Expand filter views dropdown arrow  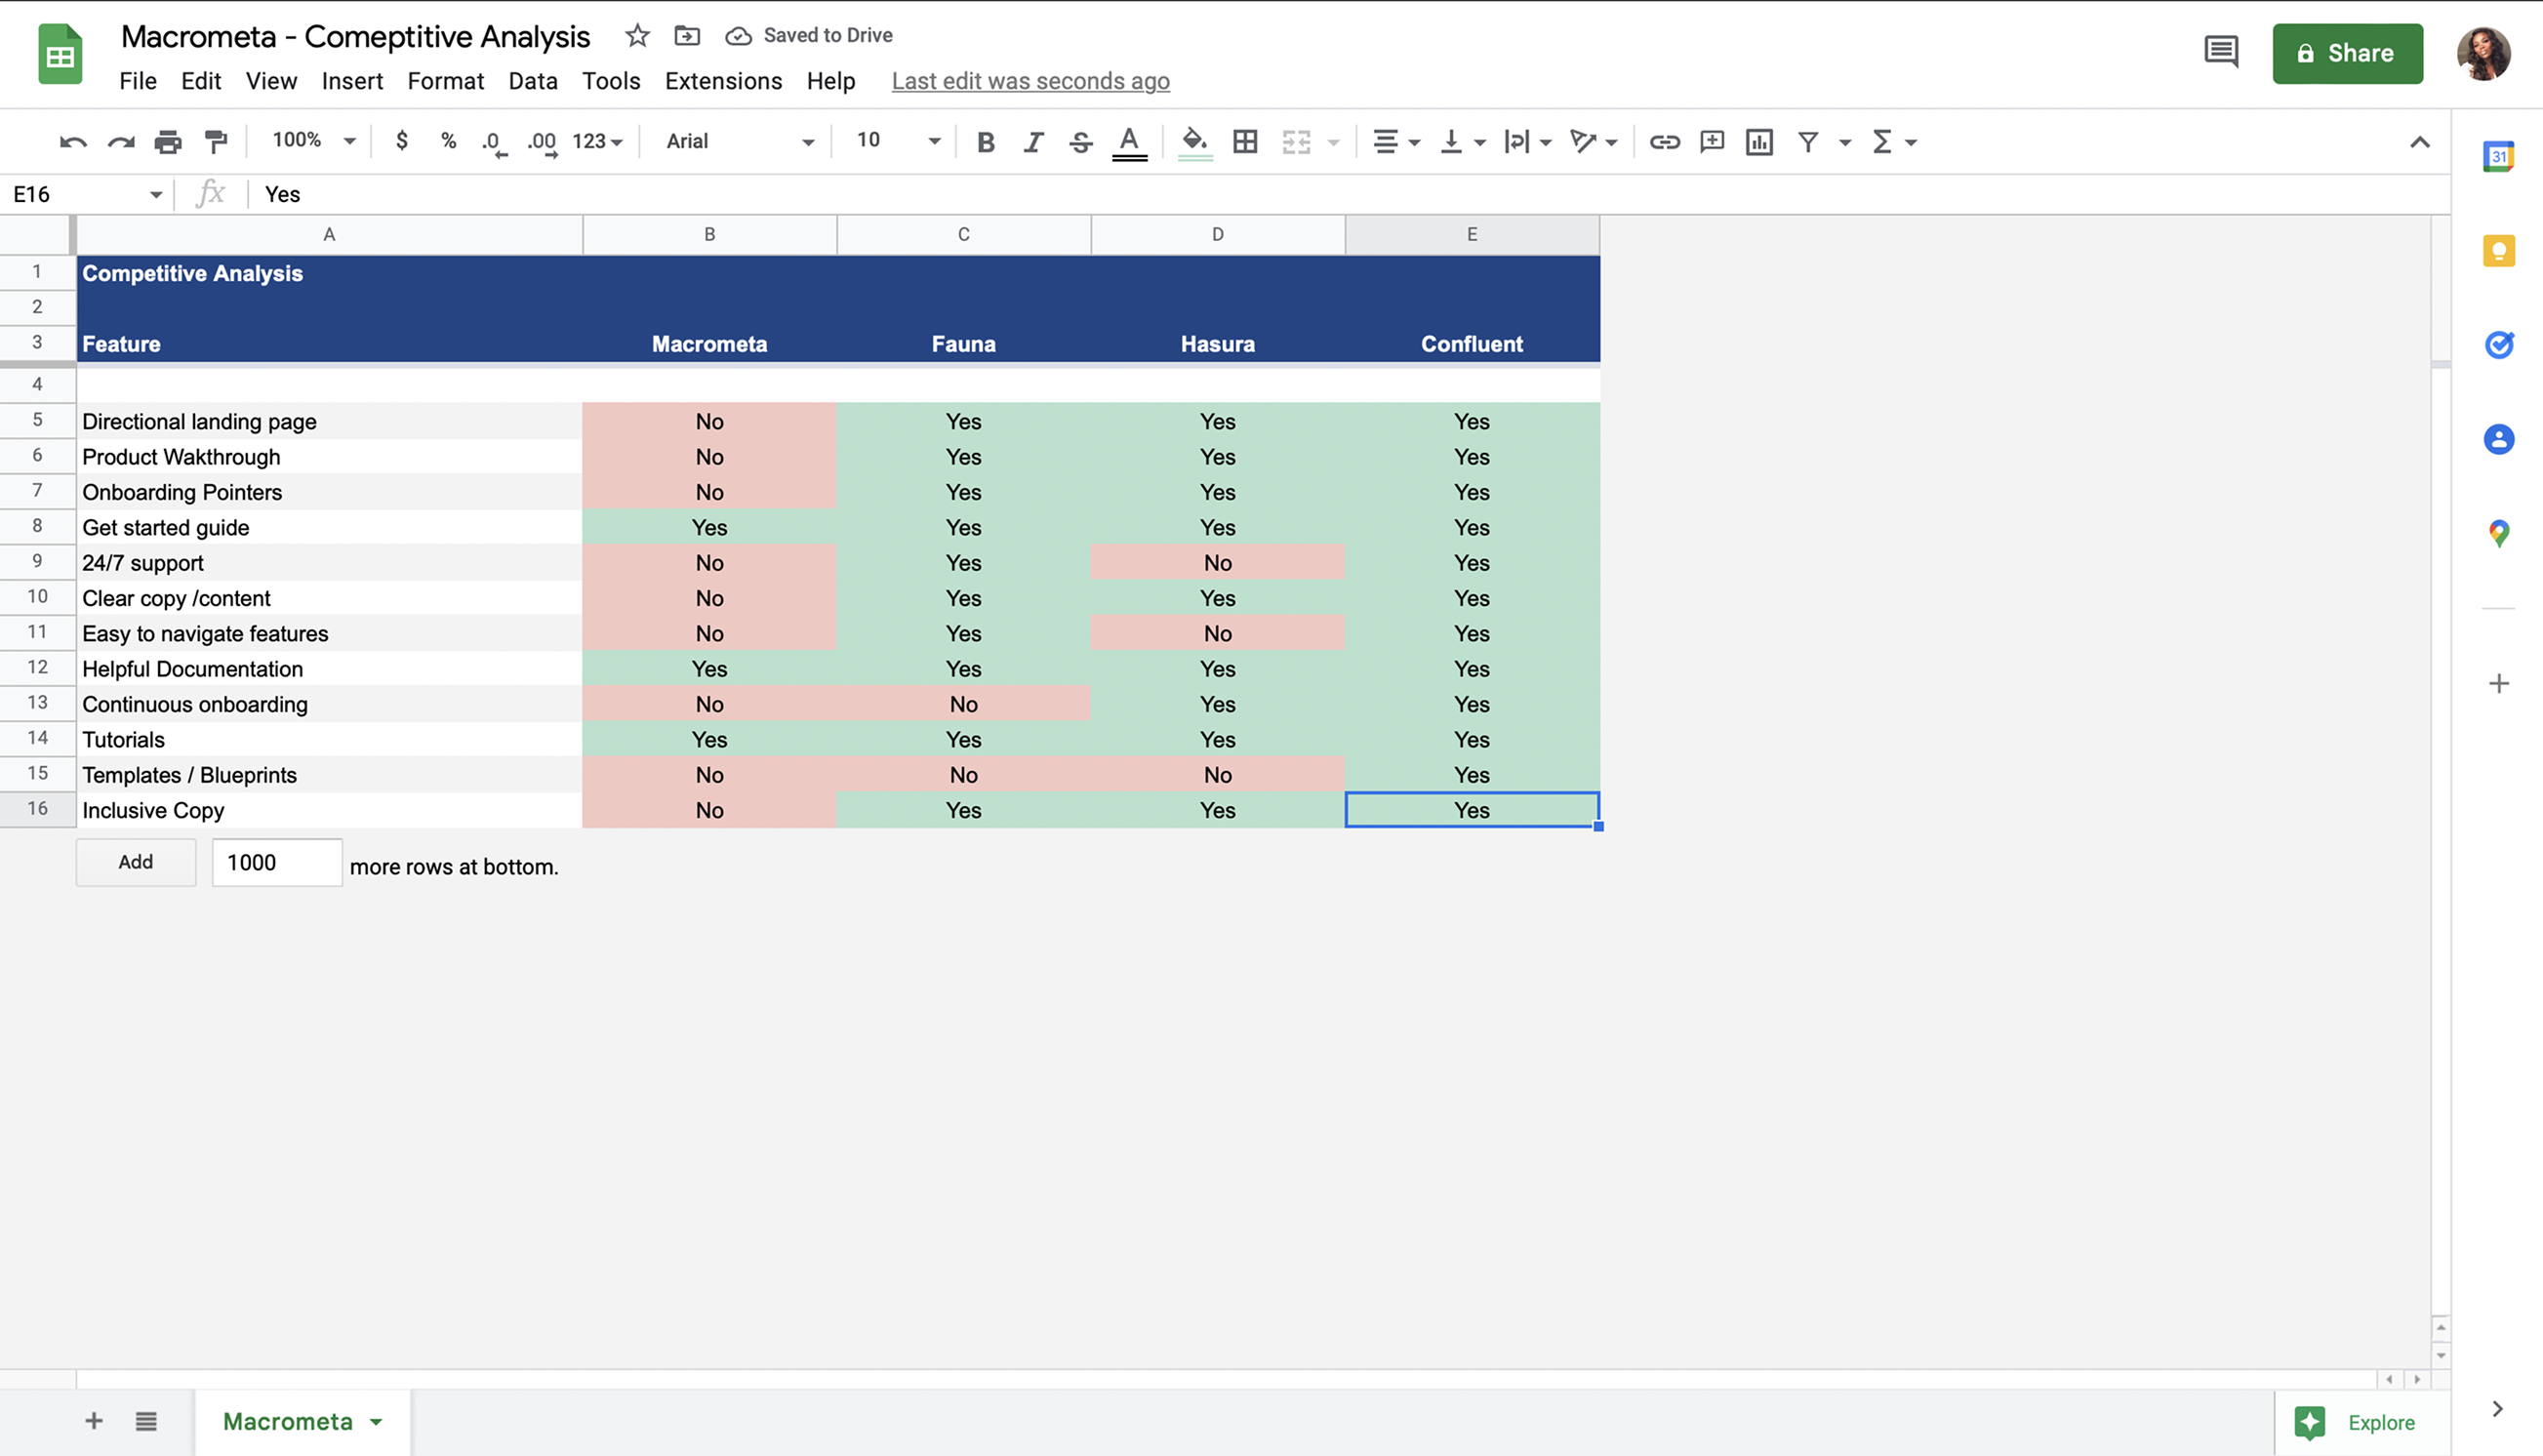(1845, 142)
